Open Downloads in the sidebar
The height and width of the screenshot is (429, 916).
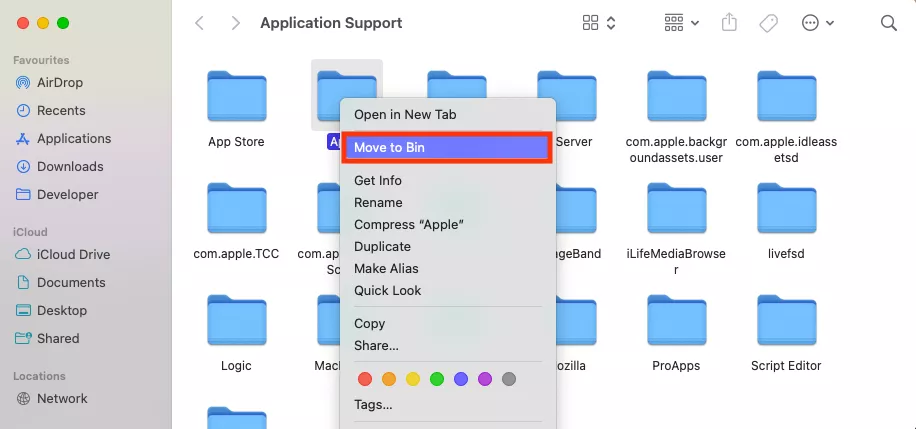point(59,167)
